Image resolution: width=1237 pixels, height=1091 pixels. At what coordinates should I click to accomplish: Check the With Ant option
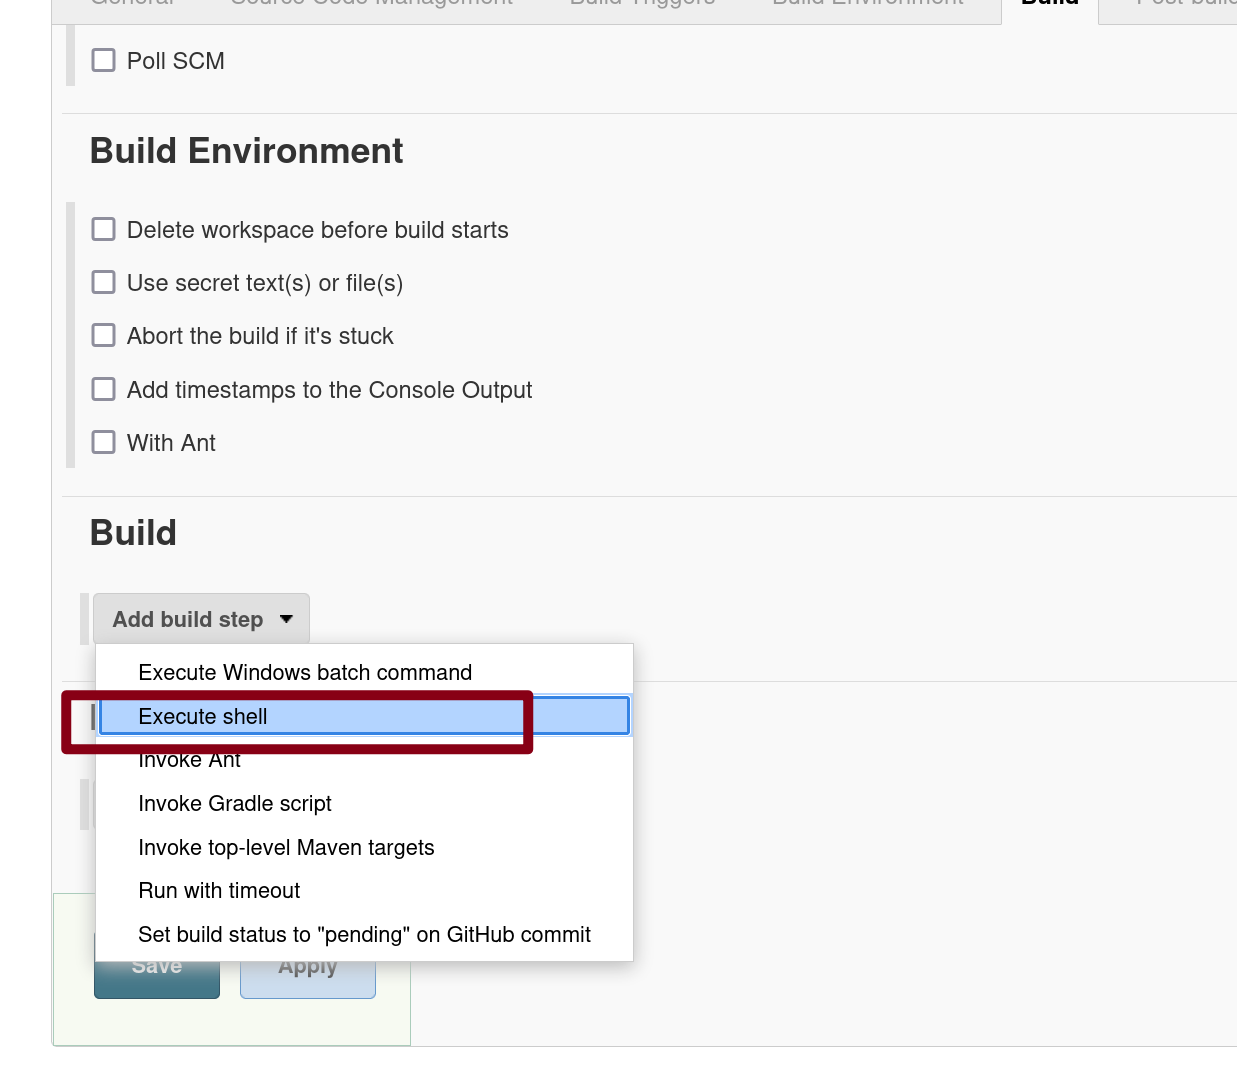click(x=104, y=442)
